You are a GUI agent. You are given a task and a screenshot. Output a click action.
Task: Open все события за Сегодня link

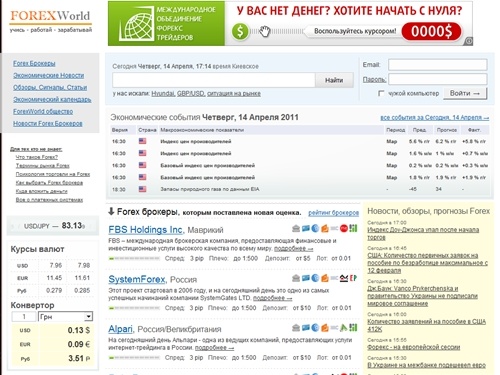click(x=435, y=117)
